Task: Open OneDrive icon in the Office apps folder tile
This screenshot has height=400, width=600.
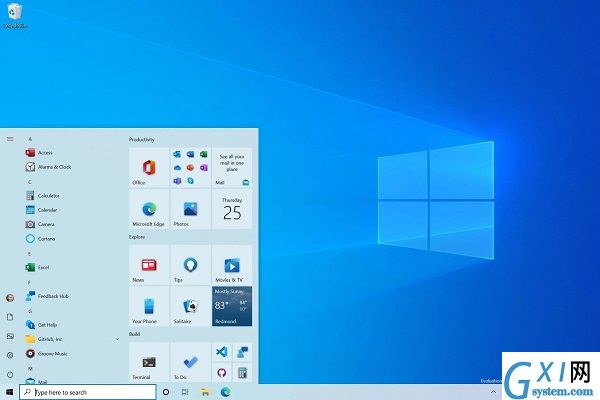Action: (177, 168)
